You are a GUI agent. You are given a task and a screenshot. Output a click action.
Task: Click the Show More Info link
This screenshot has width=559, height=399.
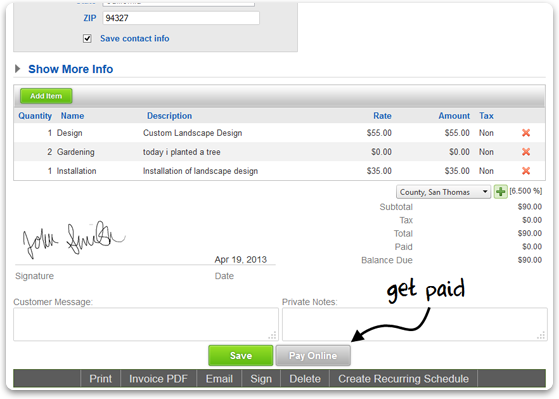point(71,69)
